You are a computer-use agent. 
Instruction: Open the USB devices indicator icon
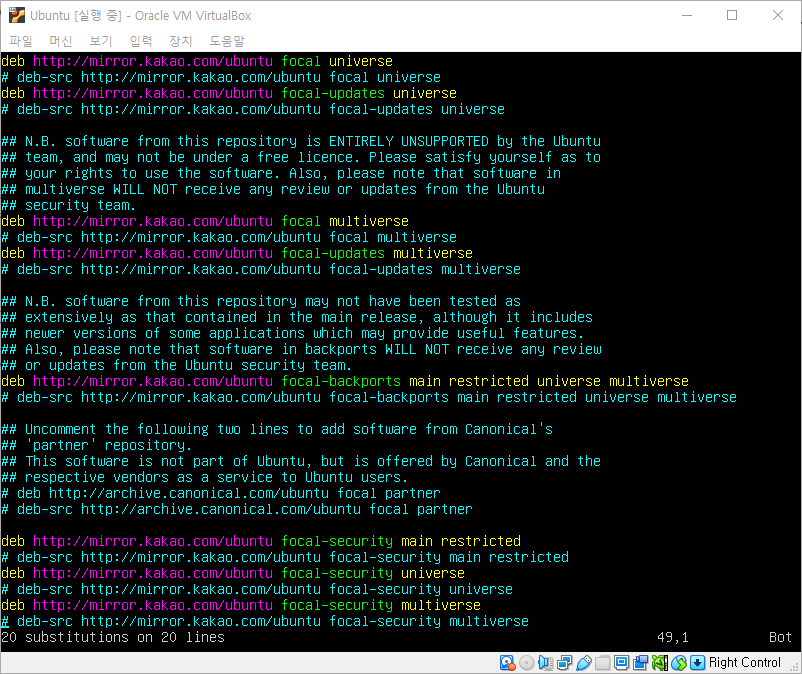pyautogui.click(x=584, y=663)
